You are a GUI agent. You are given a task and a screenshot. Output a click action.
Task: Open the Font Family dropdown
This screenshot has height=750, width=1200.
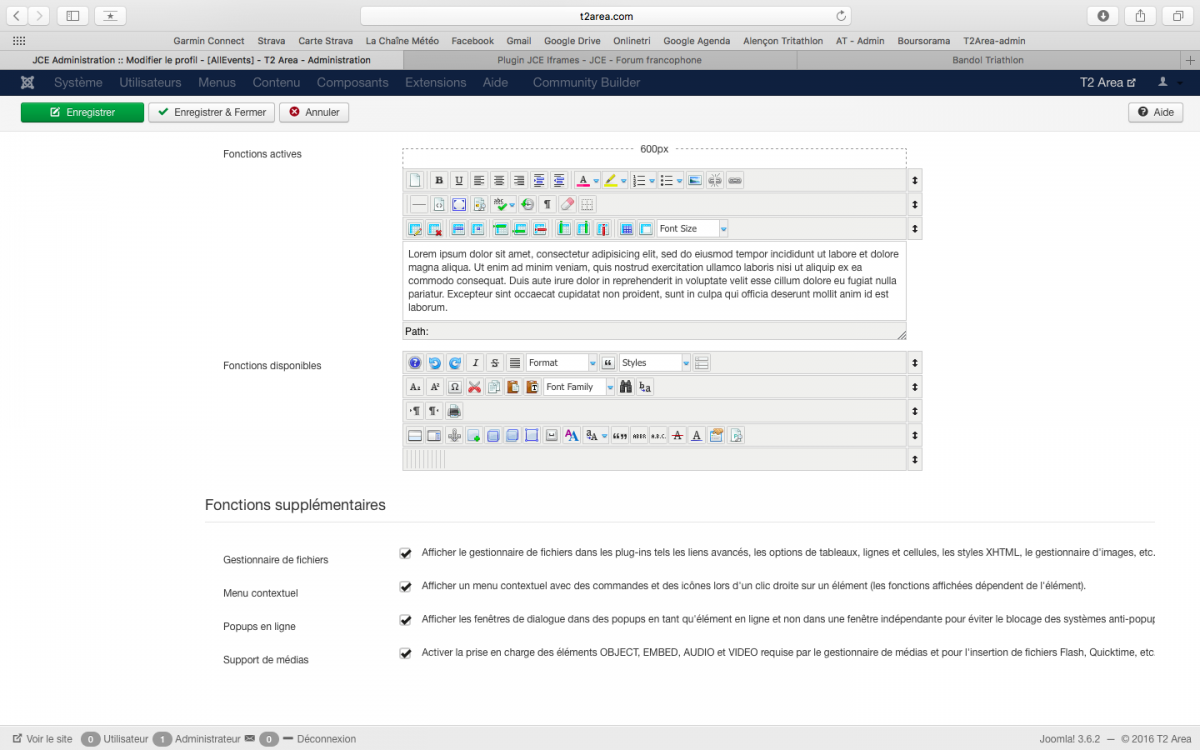coord(579,387)
